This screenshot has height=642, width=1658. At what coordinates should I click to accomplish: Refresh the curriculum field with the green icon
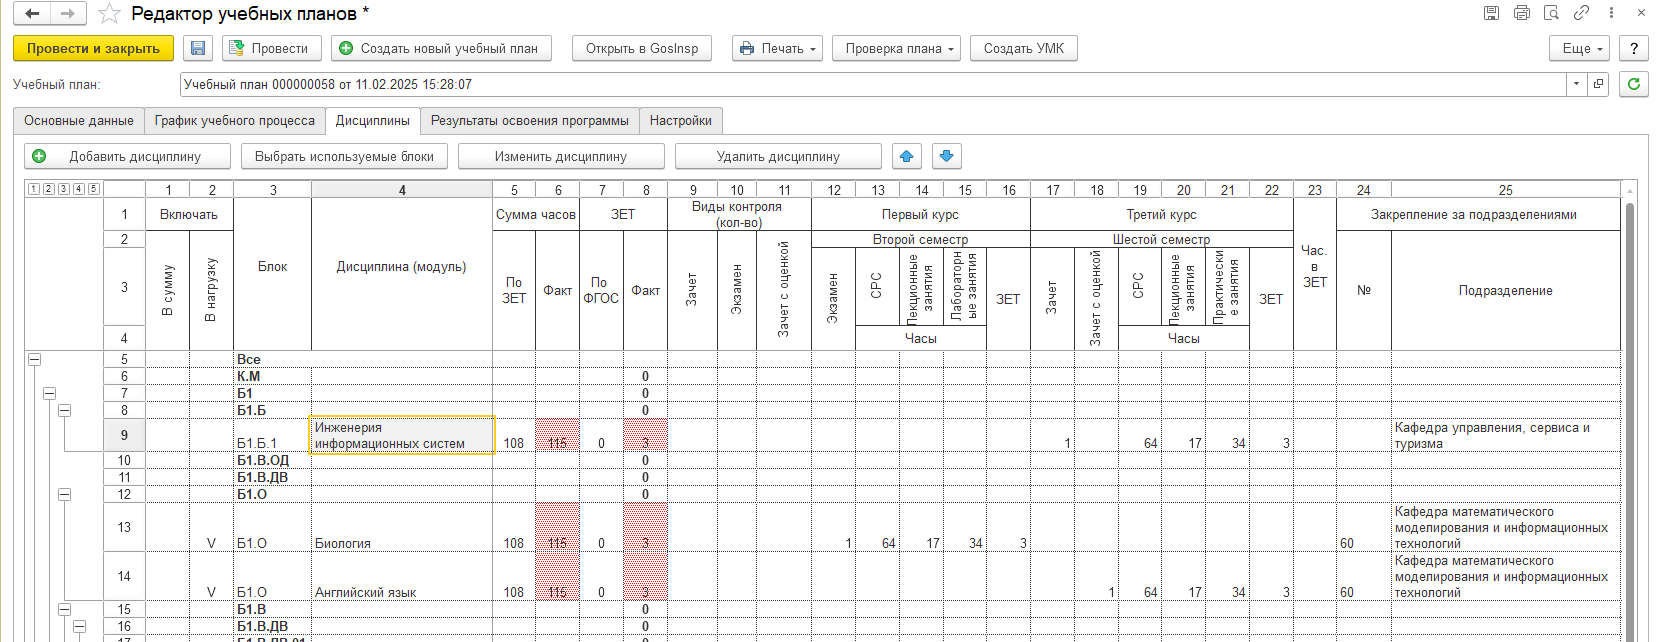click(x=1634, y=84)
